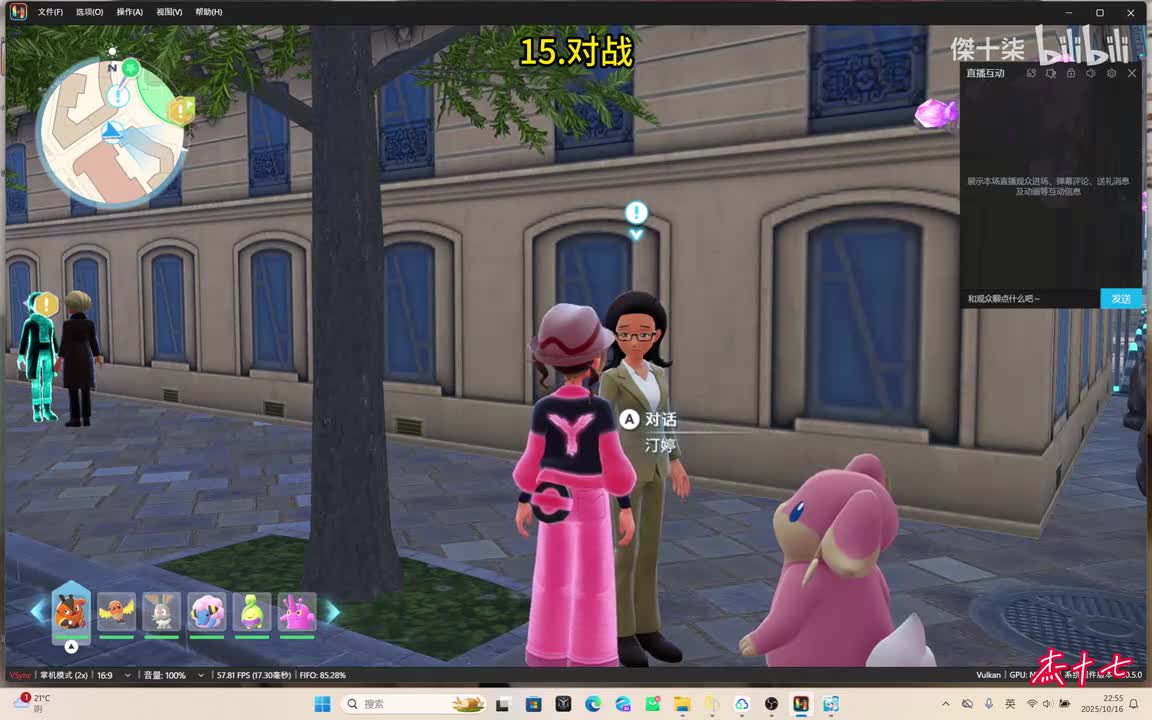This screenshot has width=1152, height=720.
Task: Switch input method via 英 indicator
Action: point(1010,704)
